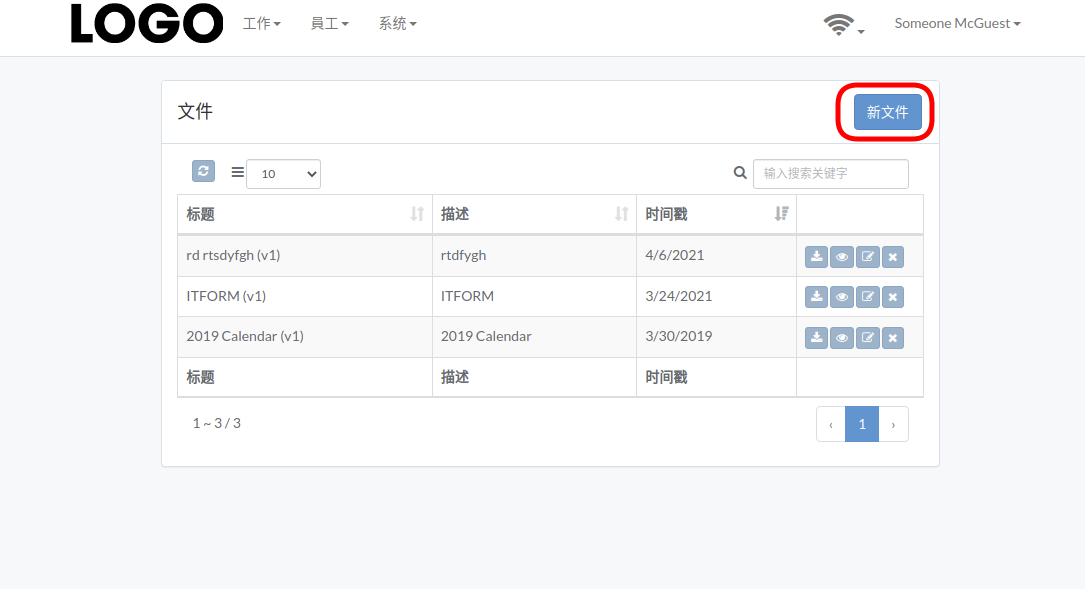Edit the ITFORM (v1) file
Image resolution: width=1085 pixels, height=589 pixels.
click(x=867, y=297)
